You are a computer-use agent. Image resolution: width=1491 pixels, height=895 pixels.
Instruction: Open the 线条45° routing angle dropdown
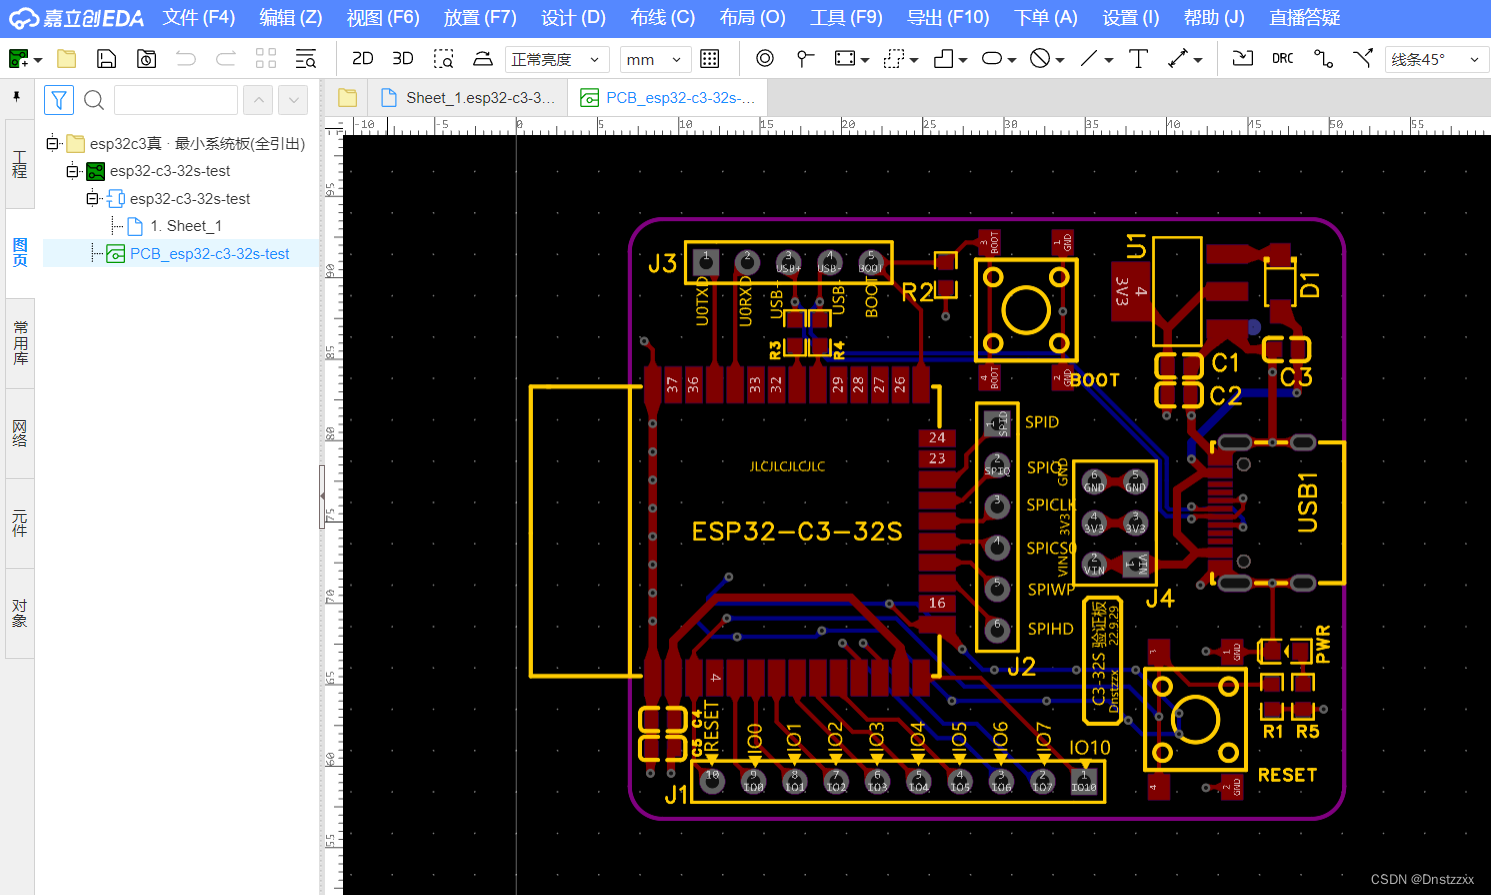[1435, 60]
